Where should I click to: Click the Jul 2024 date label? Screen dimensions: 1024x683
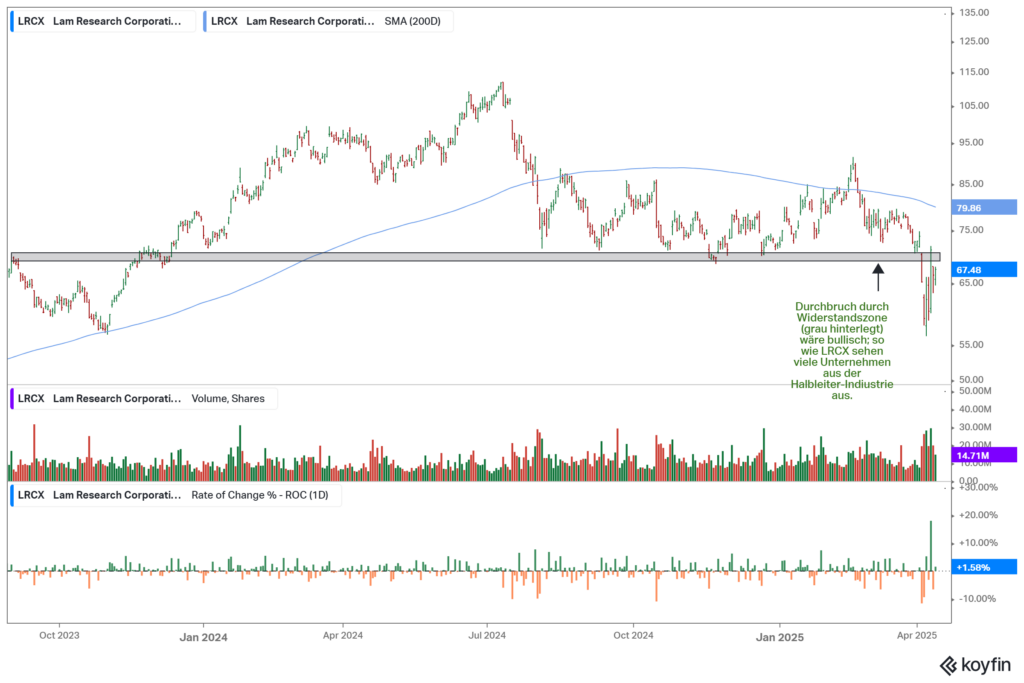pos(487,635)
